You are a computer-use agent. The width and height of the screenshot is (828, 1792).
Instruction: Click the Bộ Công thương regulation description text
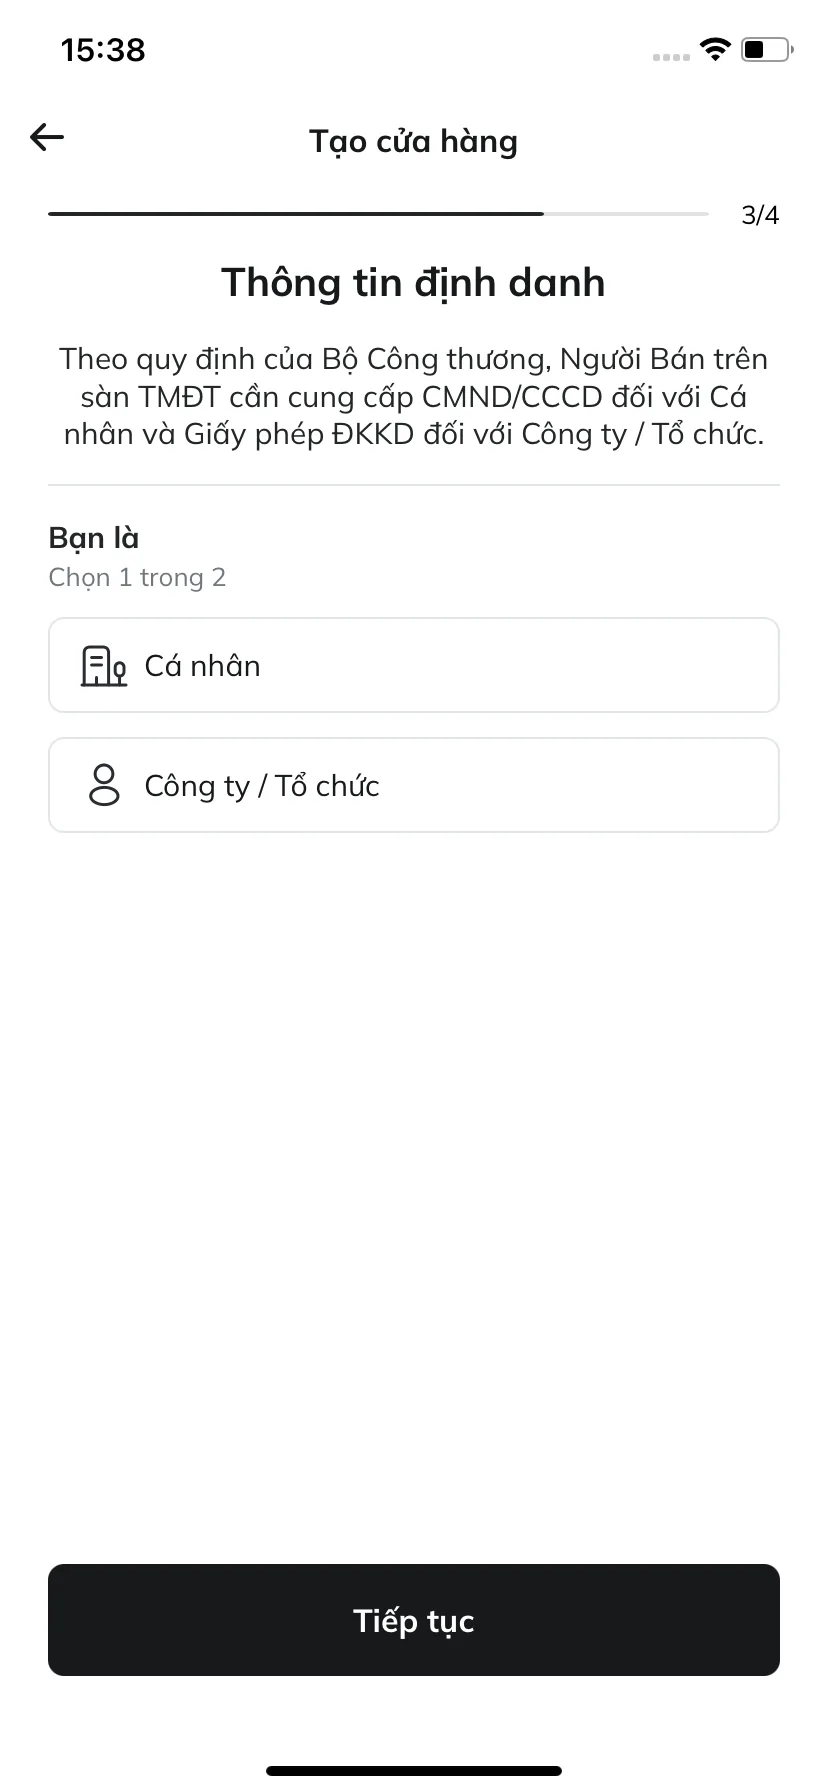[414, 397]
